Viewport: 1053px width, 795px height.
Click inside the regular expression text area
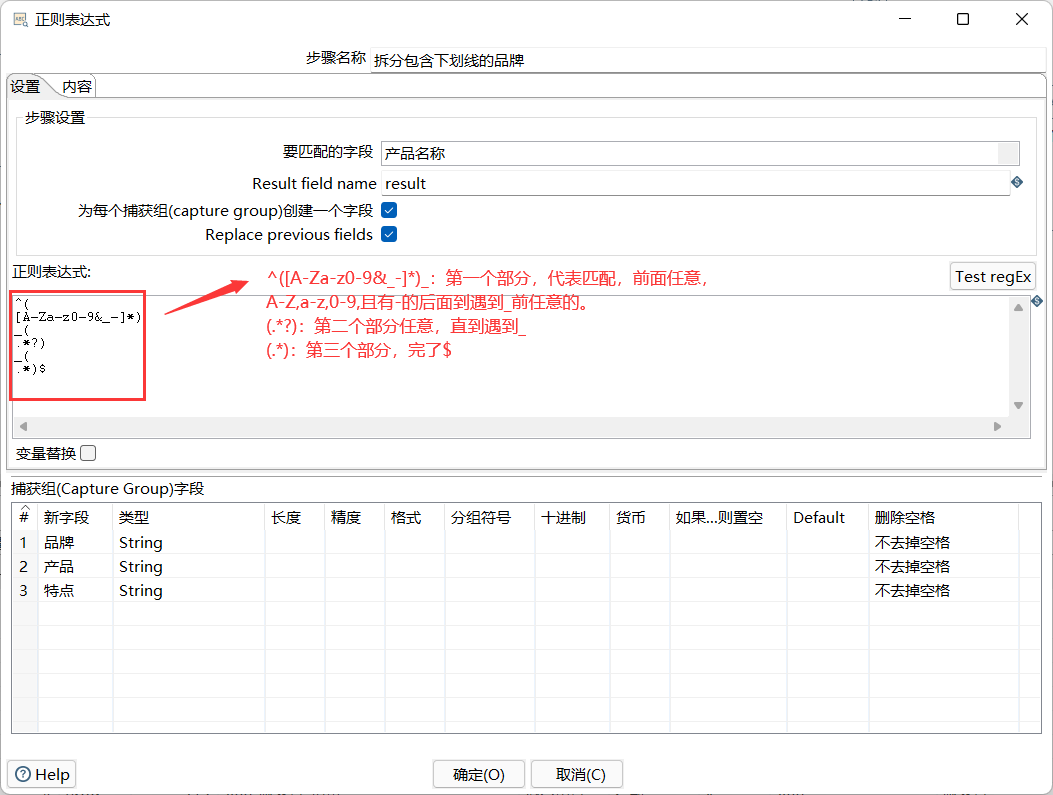coord(510,356)
